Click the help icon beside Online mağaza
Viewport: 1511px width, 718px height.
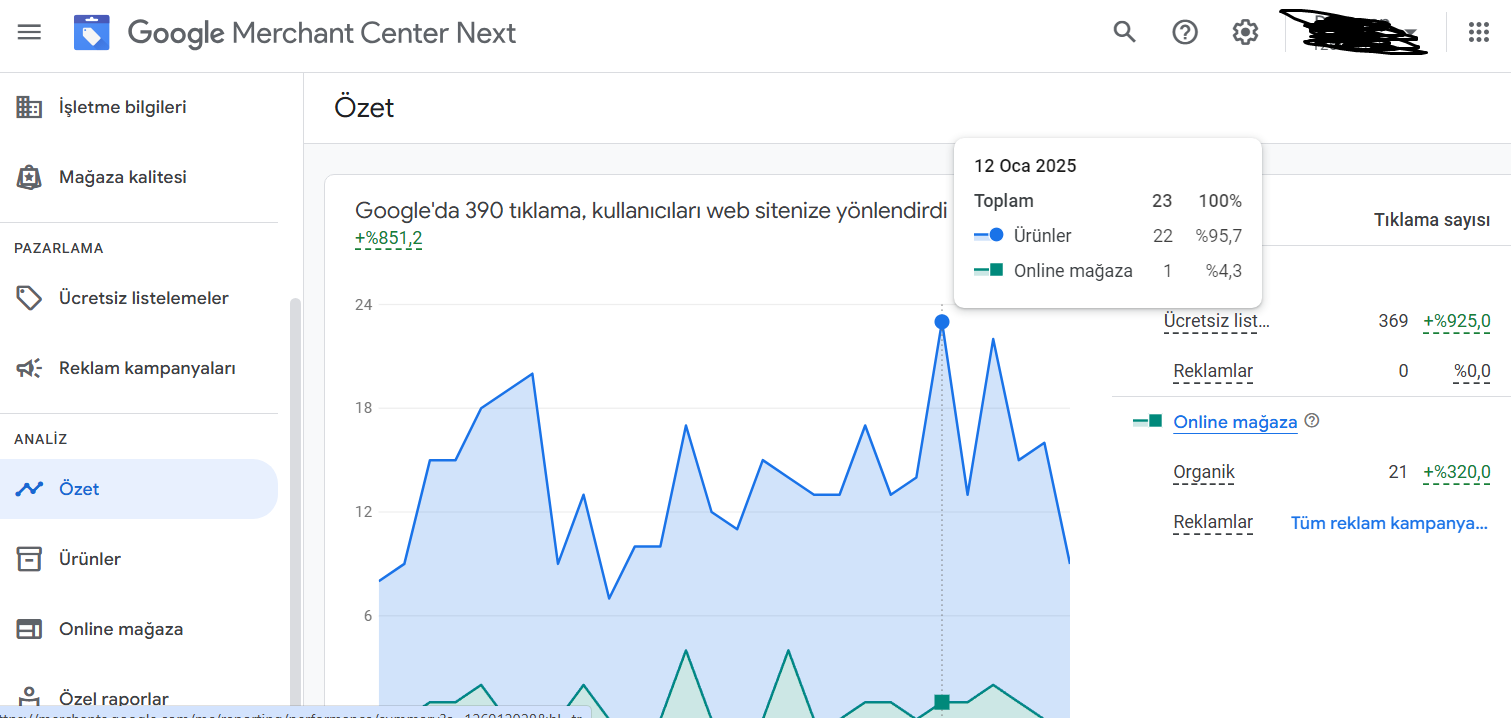coord(1312,421)
